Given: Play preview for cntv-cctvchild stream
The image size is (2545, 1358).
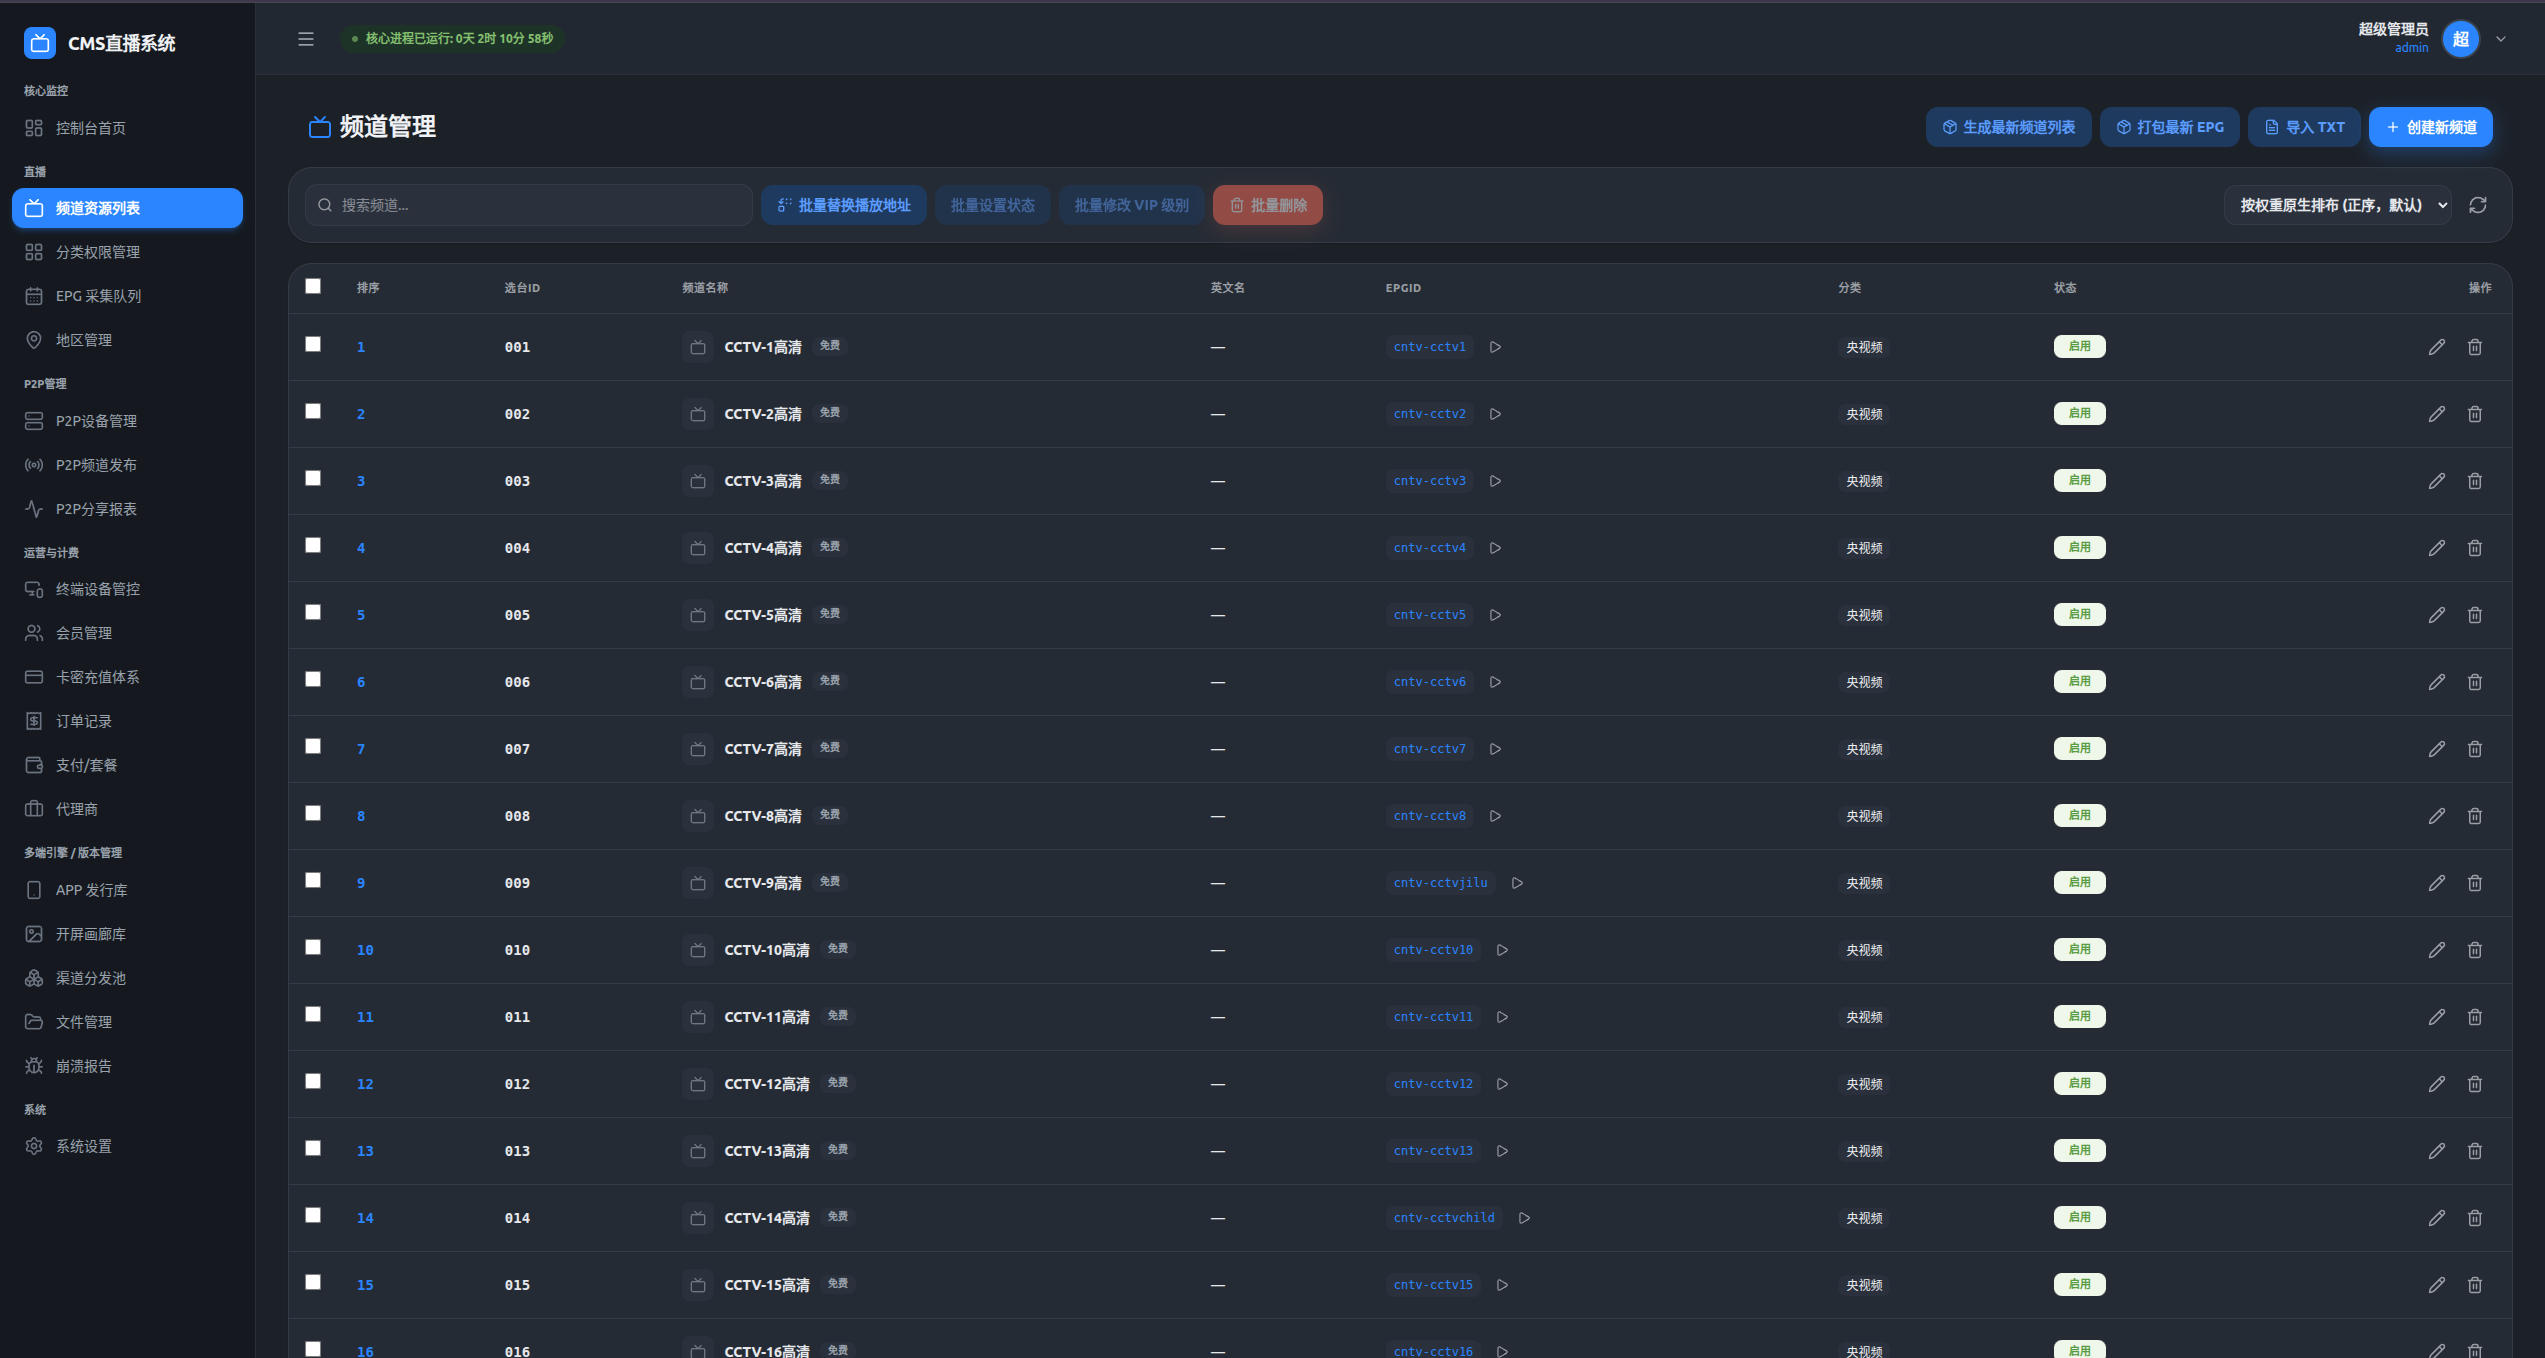Looking at the screenshot, I should click(x=1524, y=1218).
